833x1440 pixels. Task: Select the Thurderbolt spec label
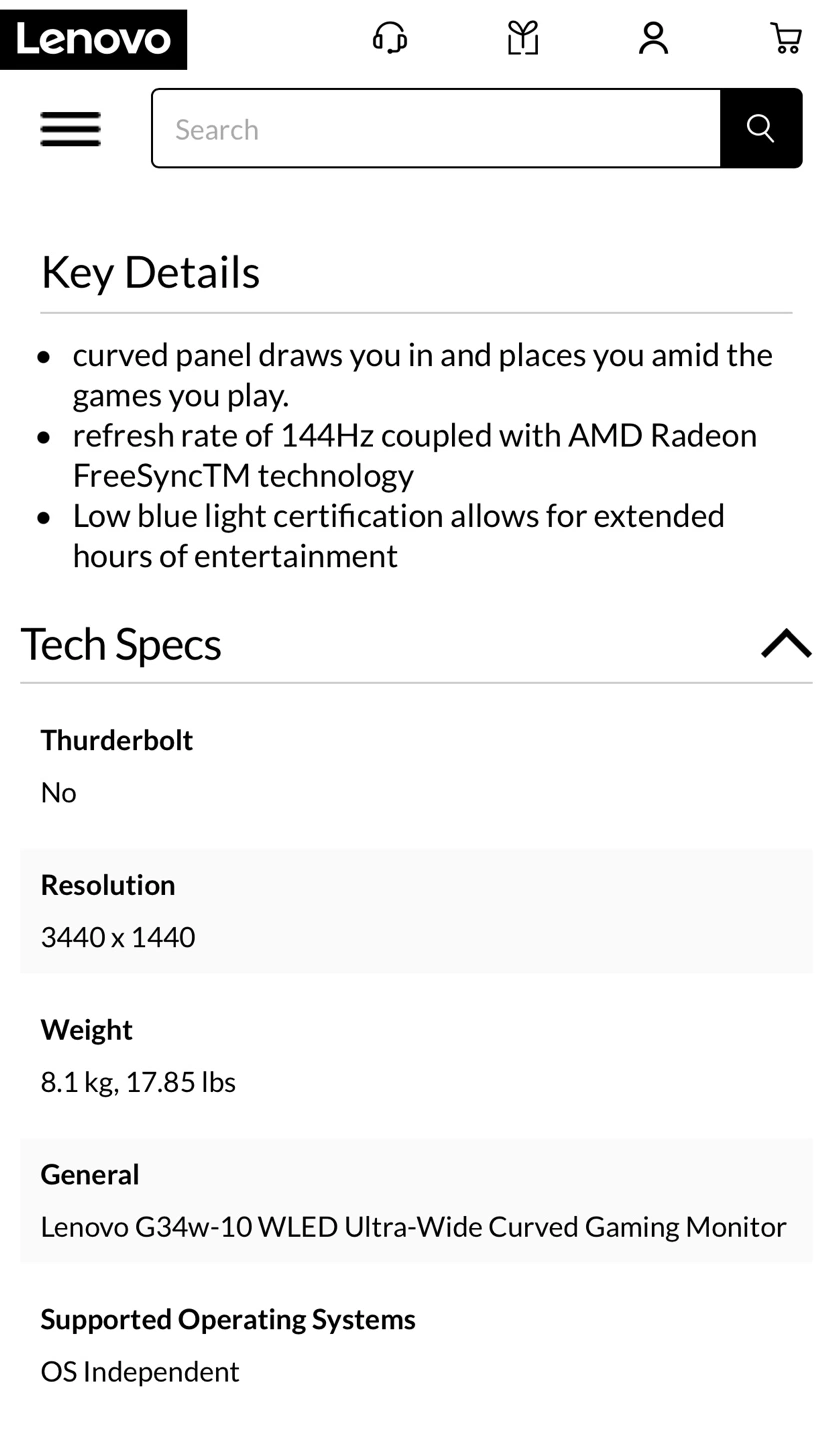pyautogui.click(x=117, y=740)
